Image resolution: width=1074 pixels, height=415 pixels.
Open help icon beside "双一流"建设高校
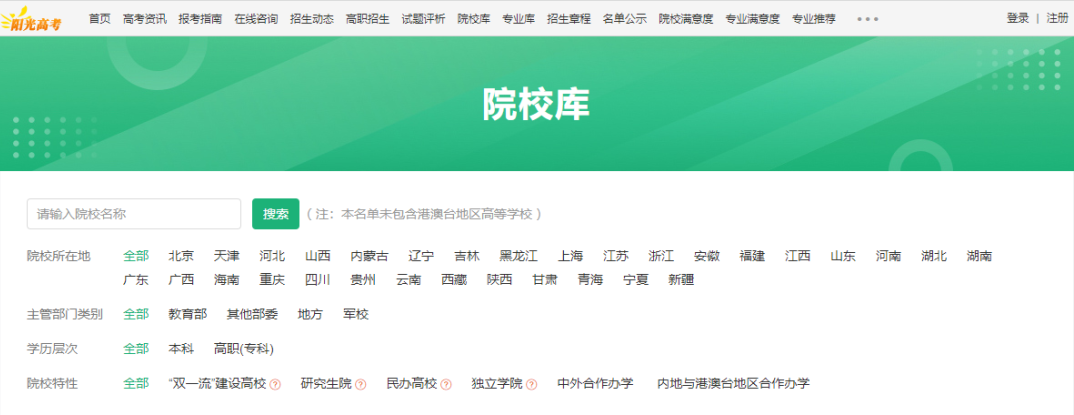click(x=275, y=384)
